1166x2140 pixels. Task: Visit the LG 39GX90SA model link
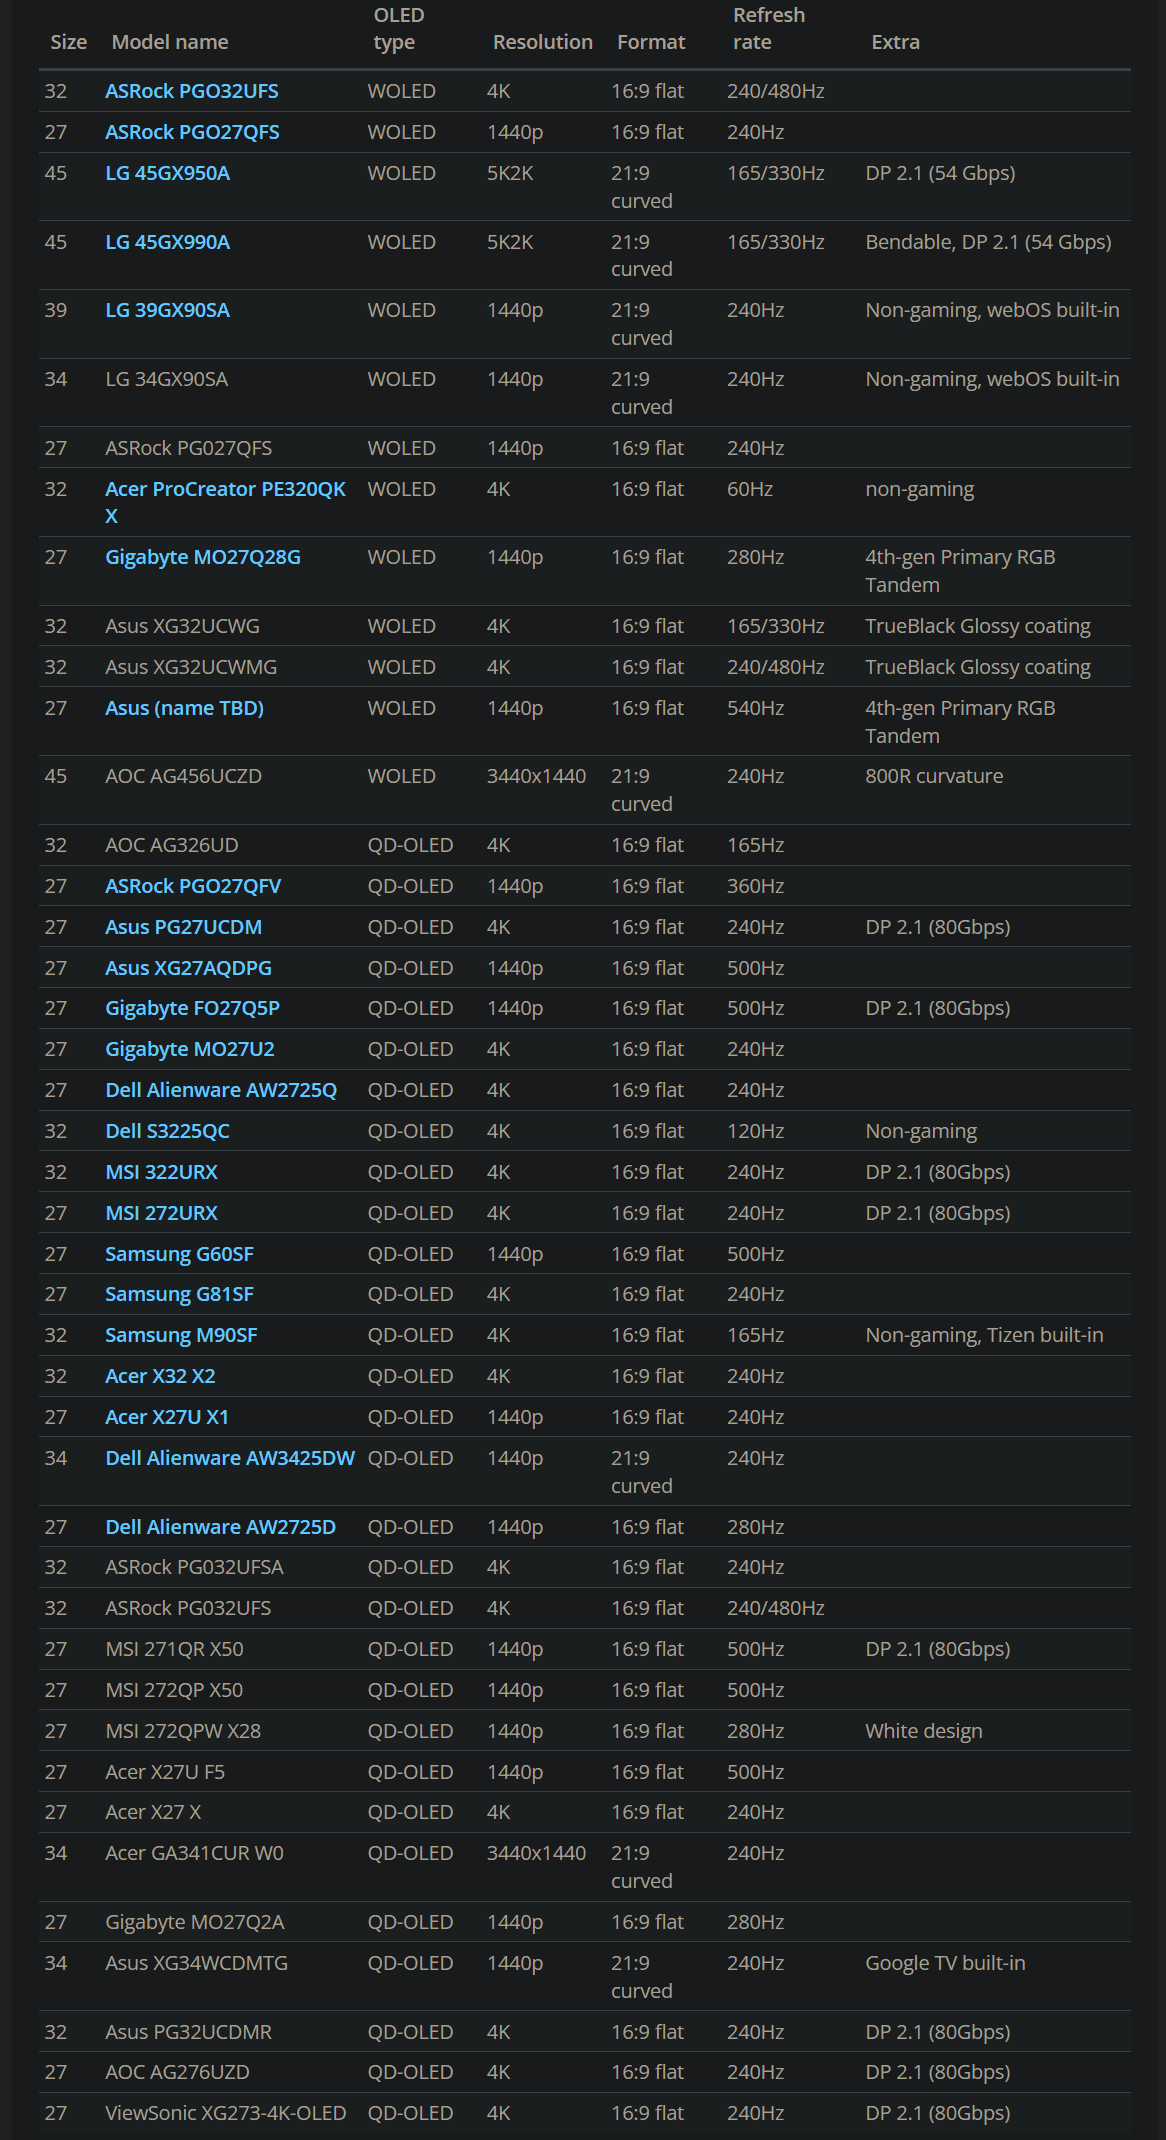coord(168,310)
